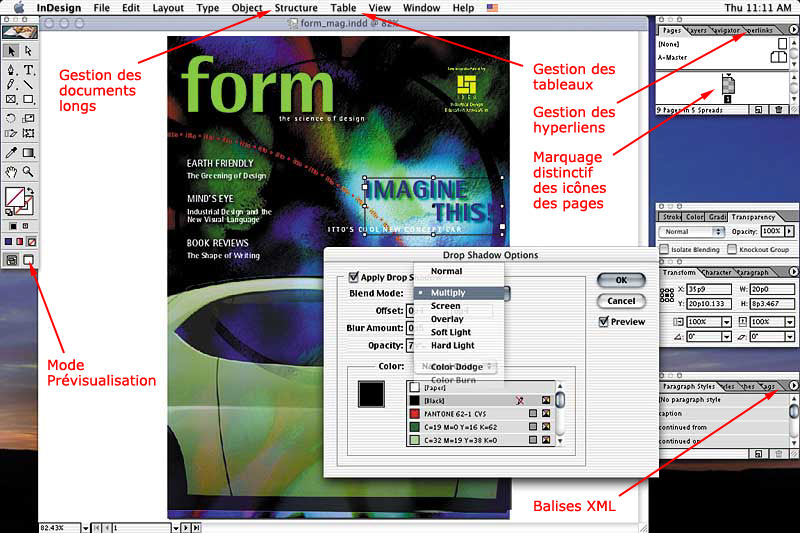Viewport: 800px width, 533px height.
Task: Pick the Free Transform tool
Action: (28, 133)
